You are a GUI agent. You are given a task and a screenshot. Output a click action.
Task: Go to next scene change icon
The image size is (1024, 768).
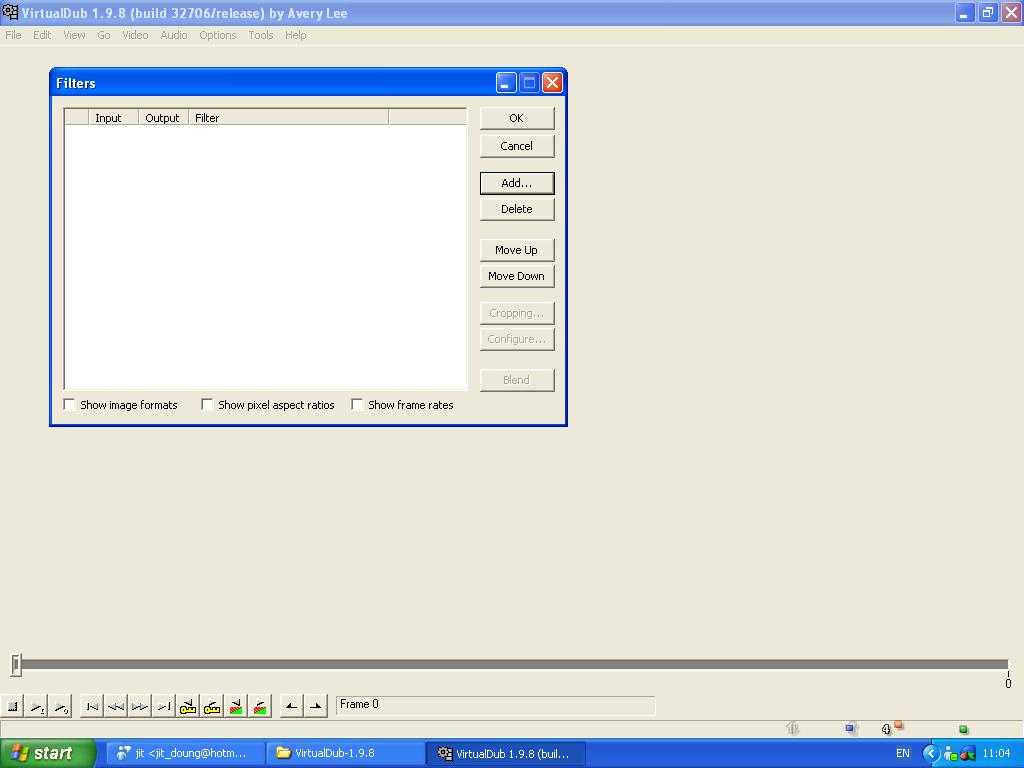tap(260, 706)
